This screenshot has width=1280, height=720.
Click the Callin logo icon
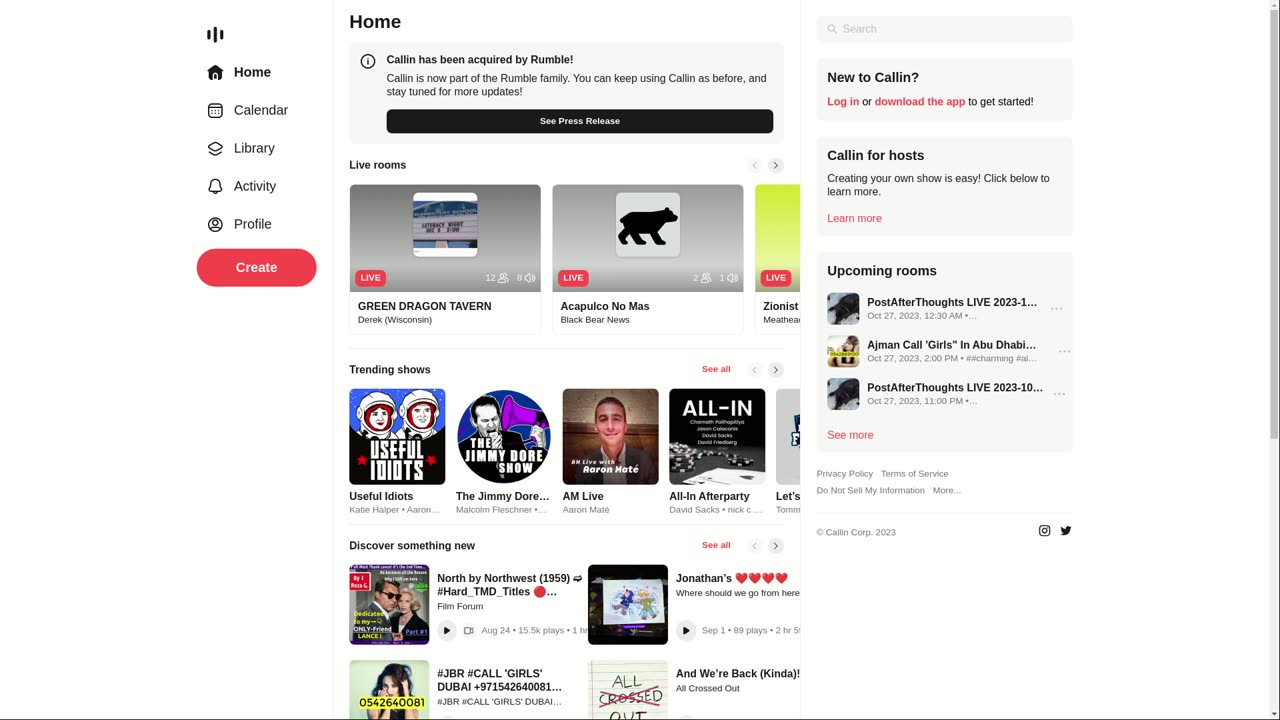point(215,35)
